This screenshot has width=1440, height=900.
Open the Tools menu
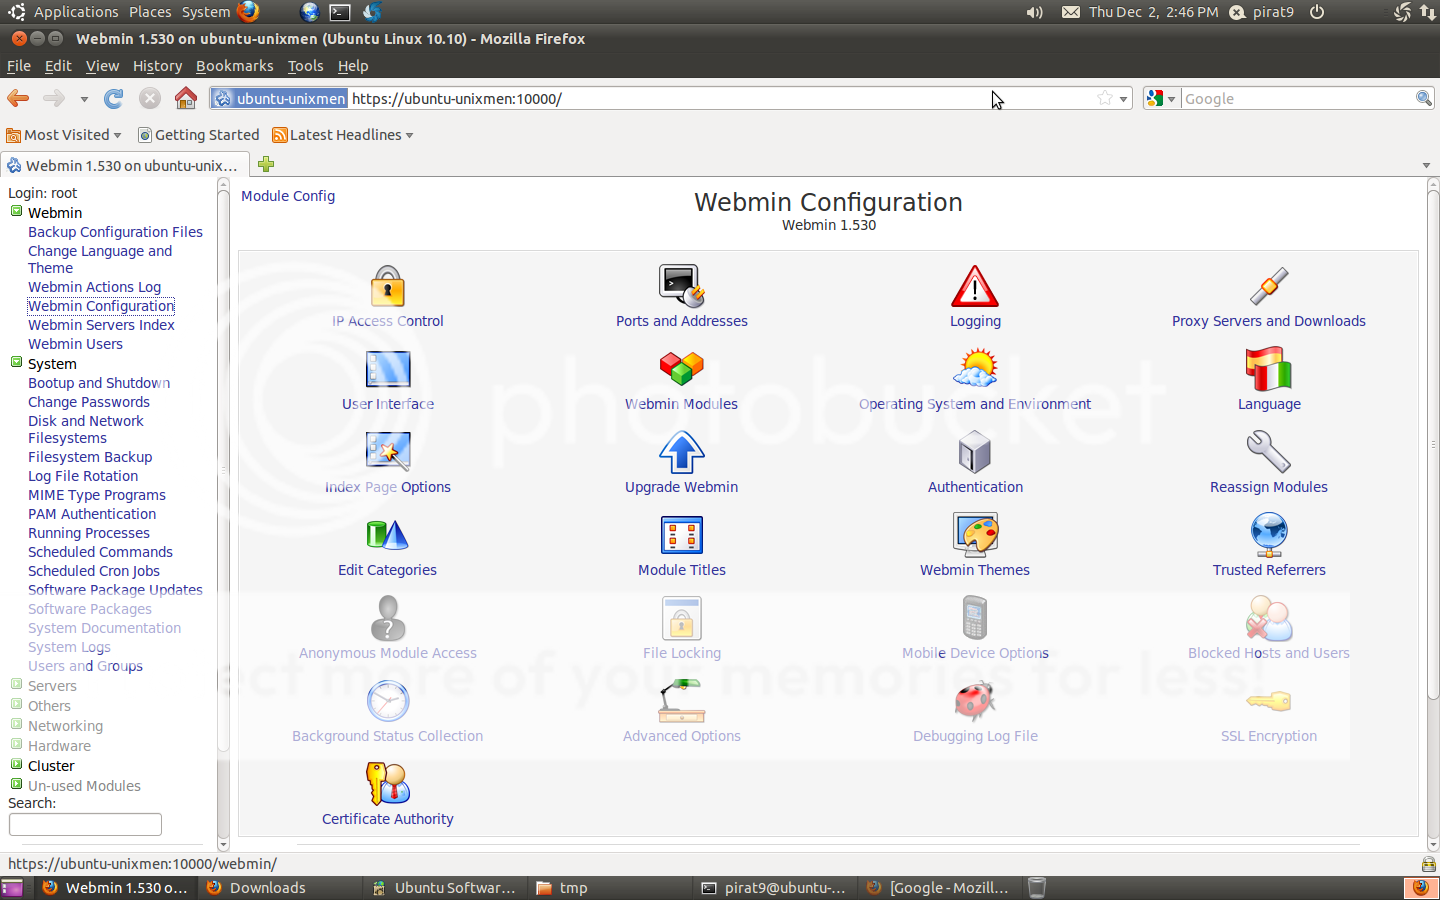[x=305, y=66]
